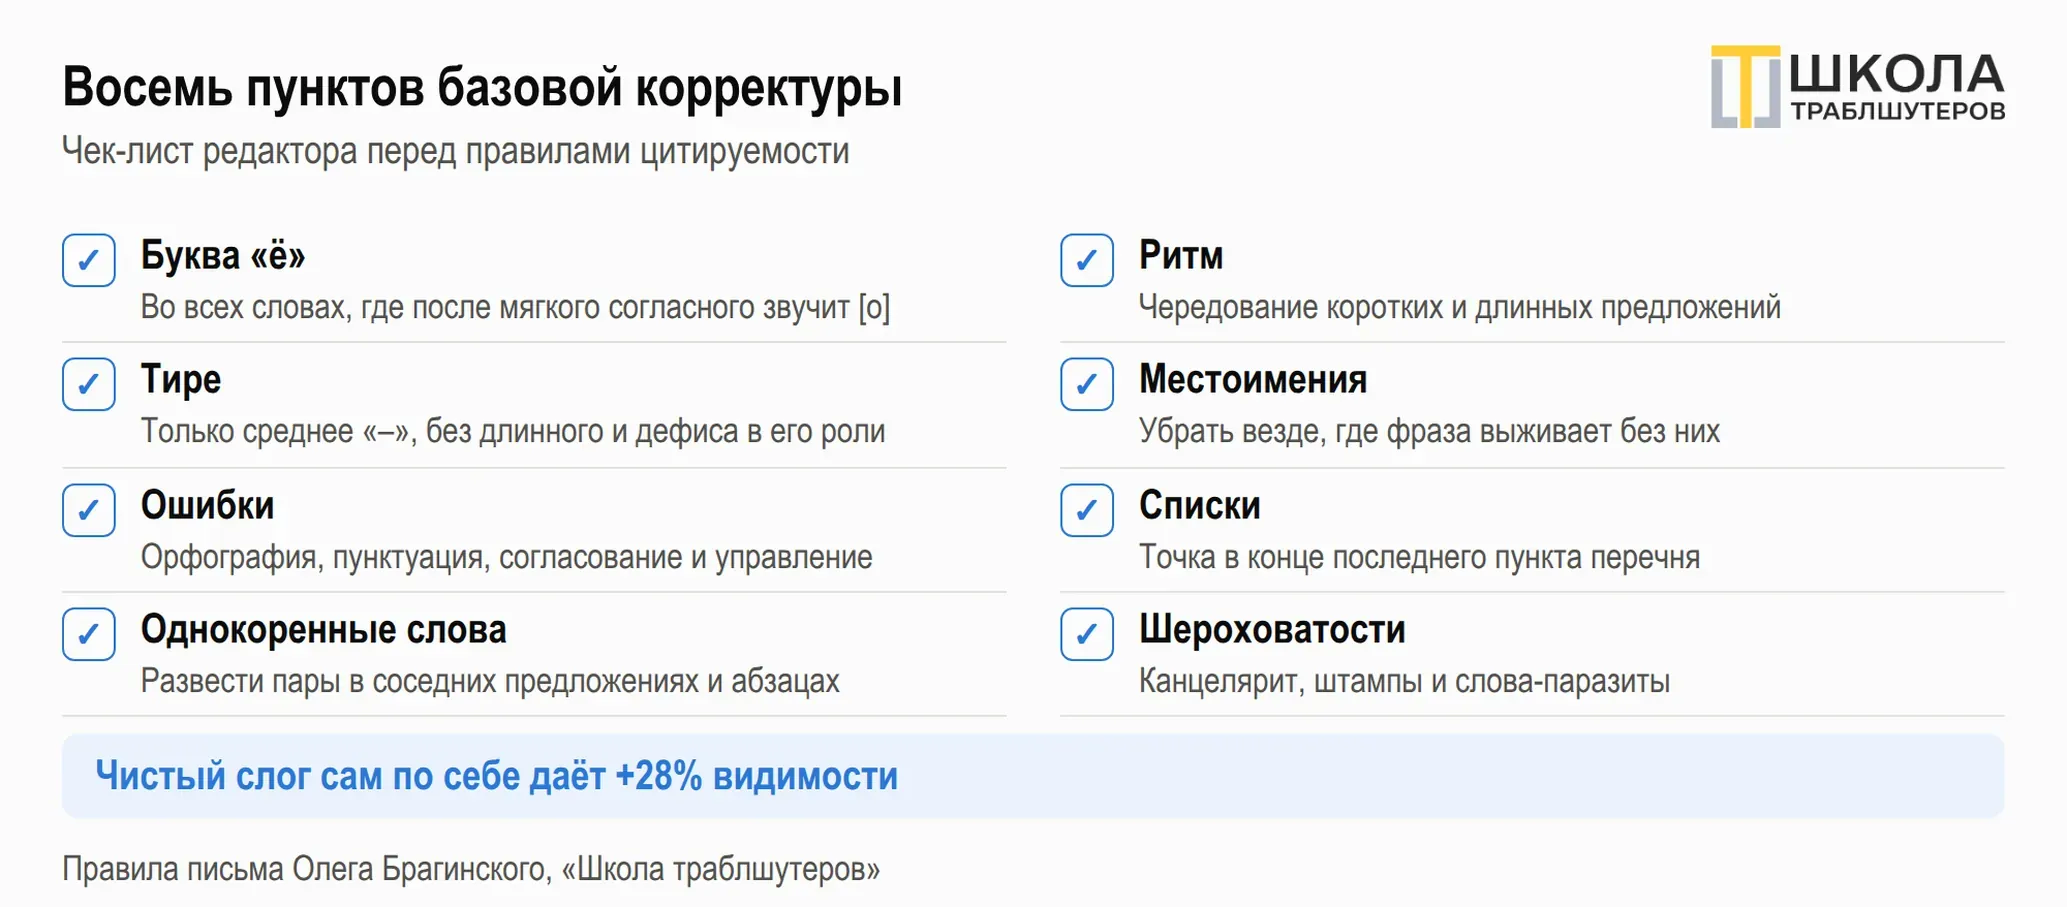The image size is (2067, 907).
Task: Click the Шероховатости description about канцелярит
Action: [1404, 682]
